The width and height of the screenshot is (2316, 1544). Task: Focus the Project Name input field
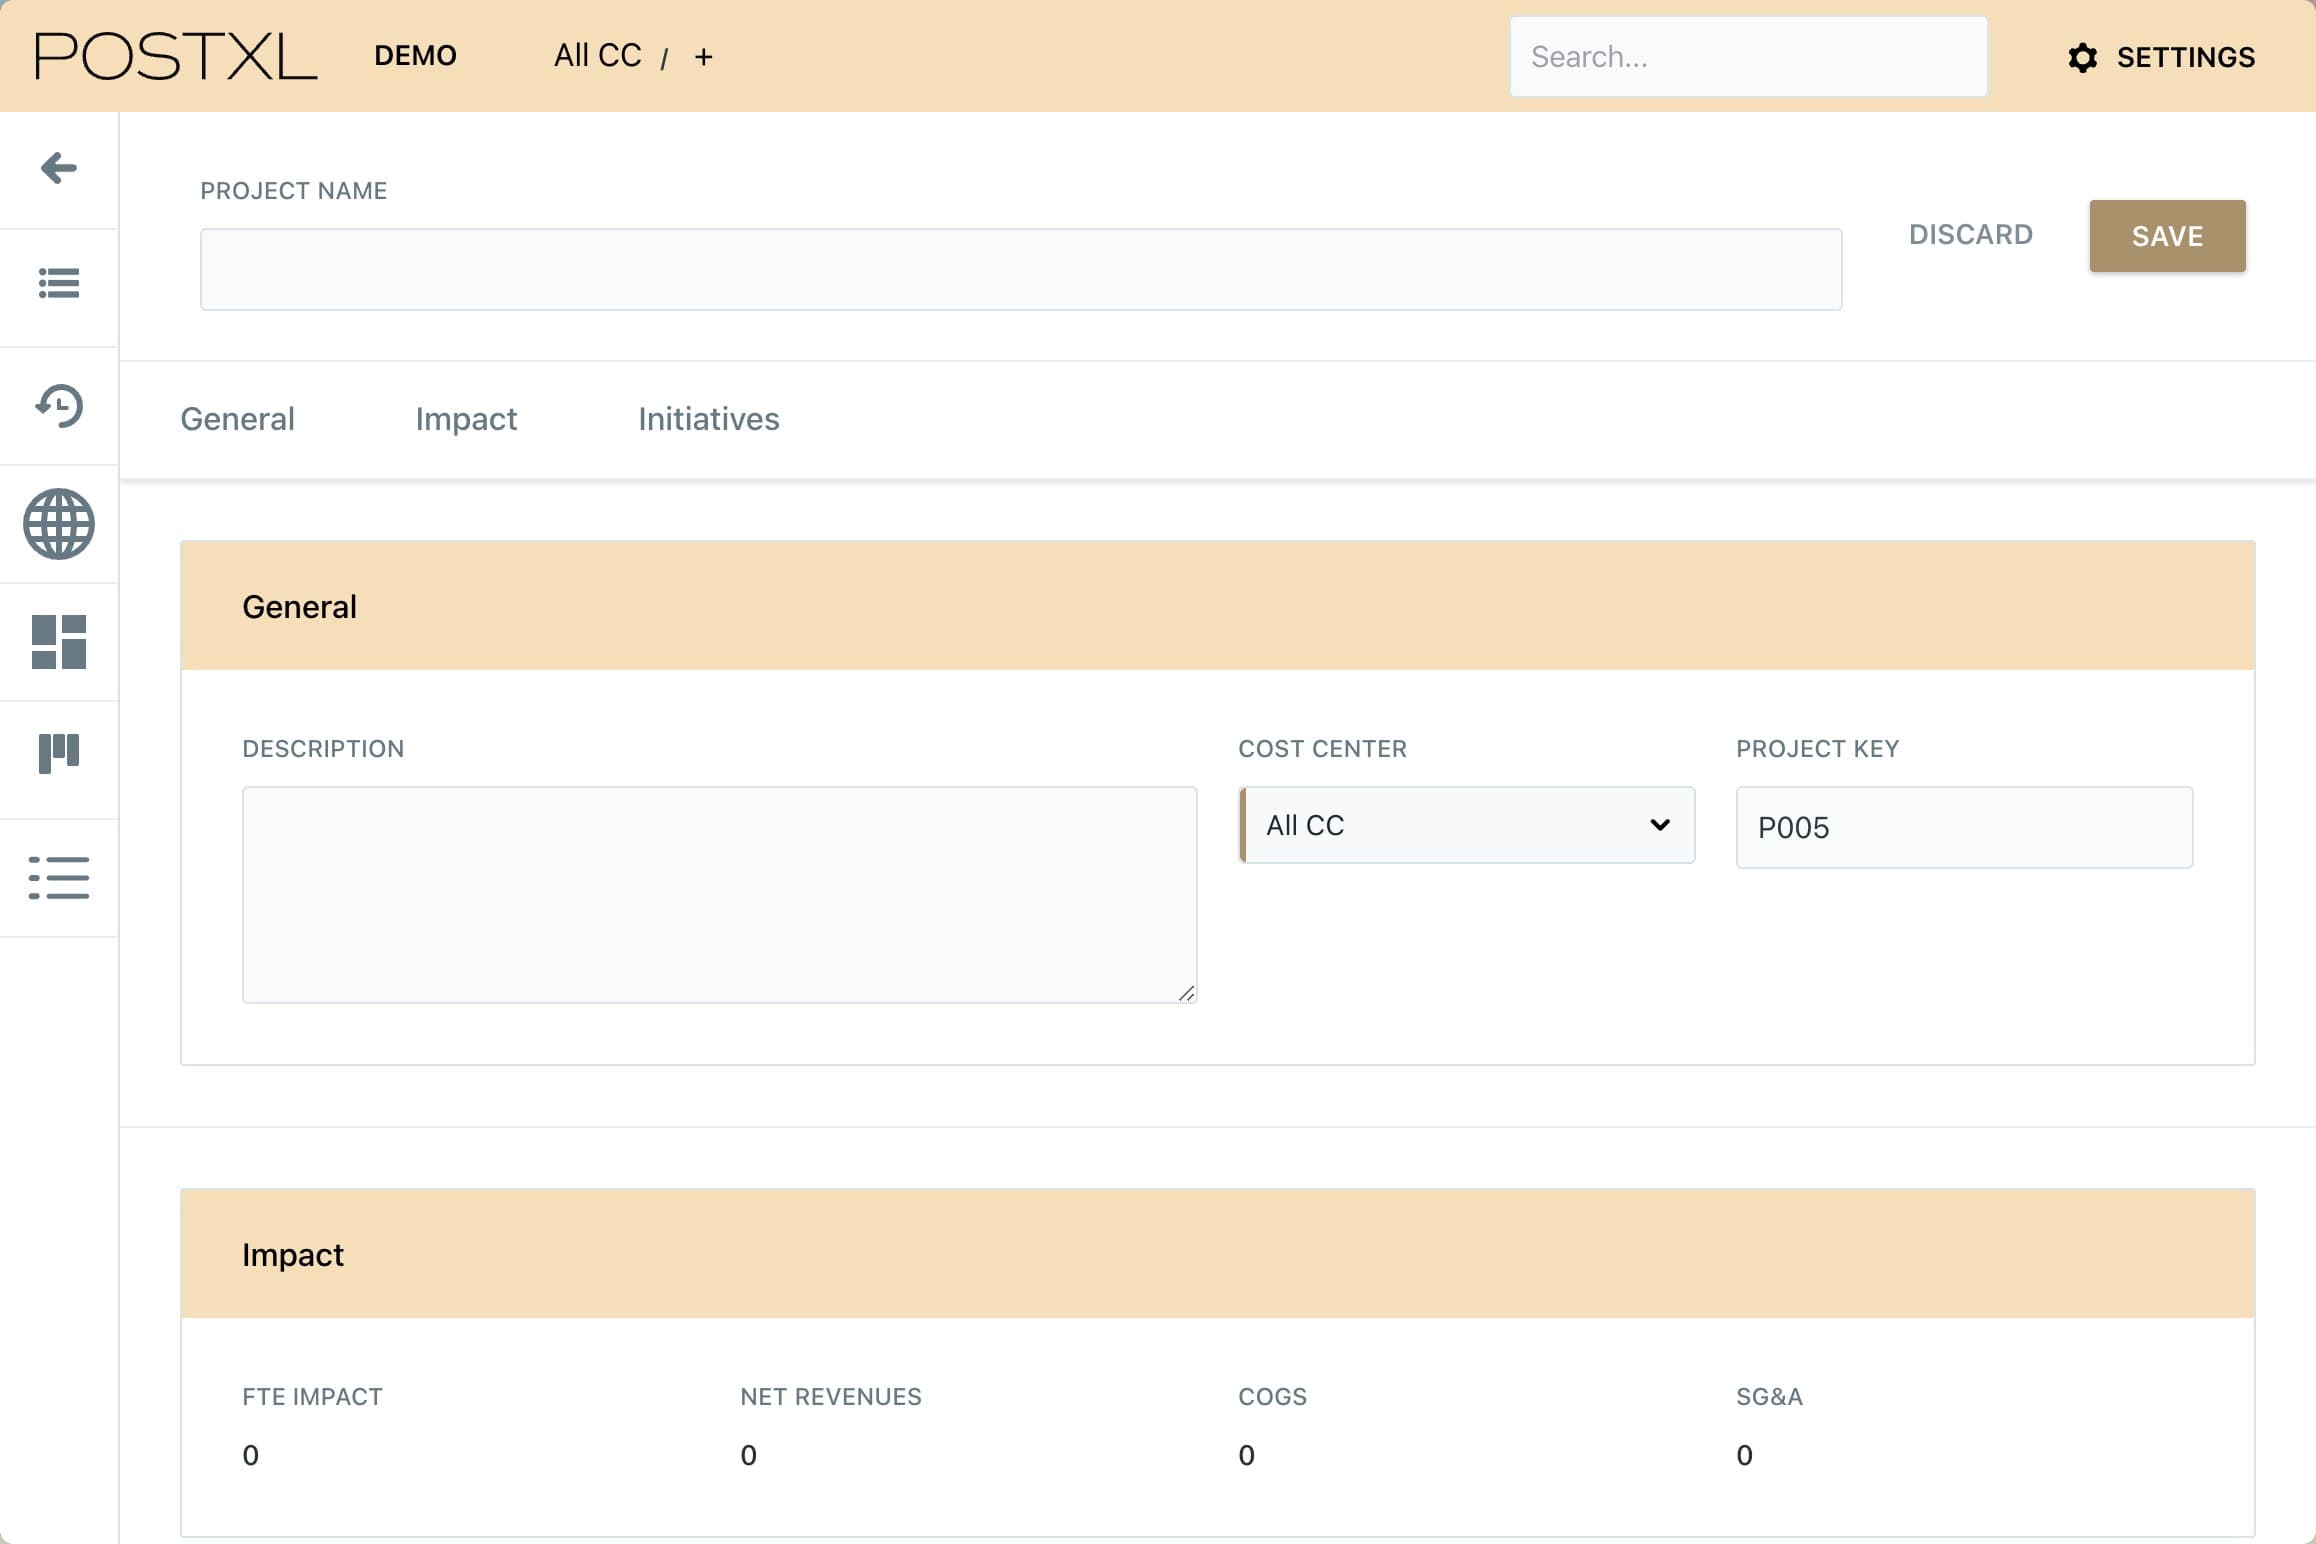pos(1020,270)
